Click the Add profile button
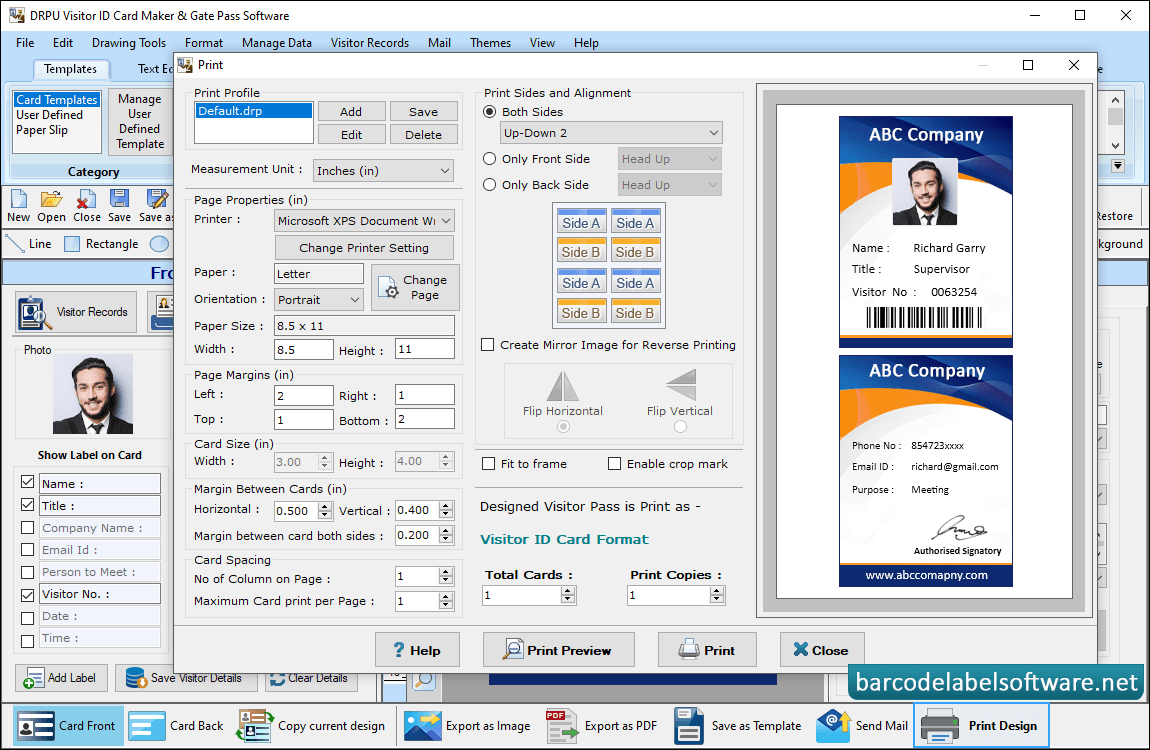Image resolution: width=1150 pixels, height=750 pixels. tap(351, 111)
